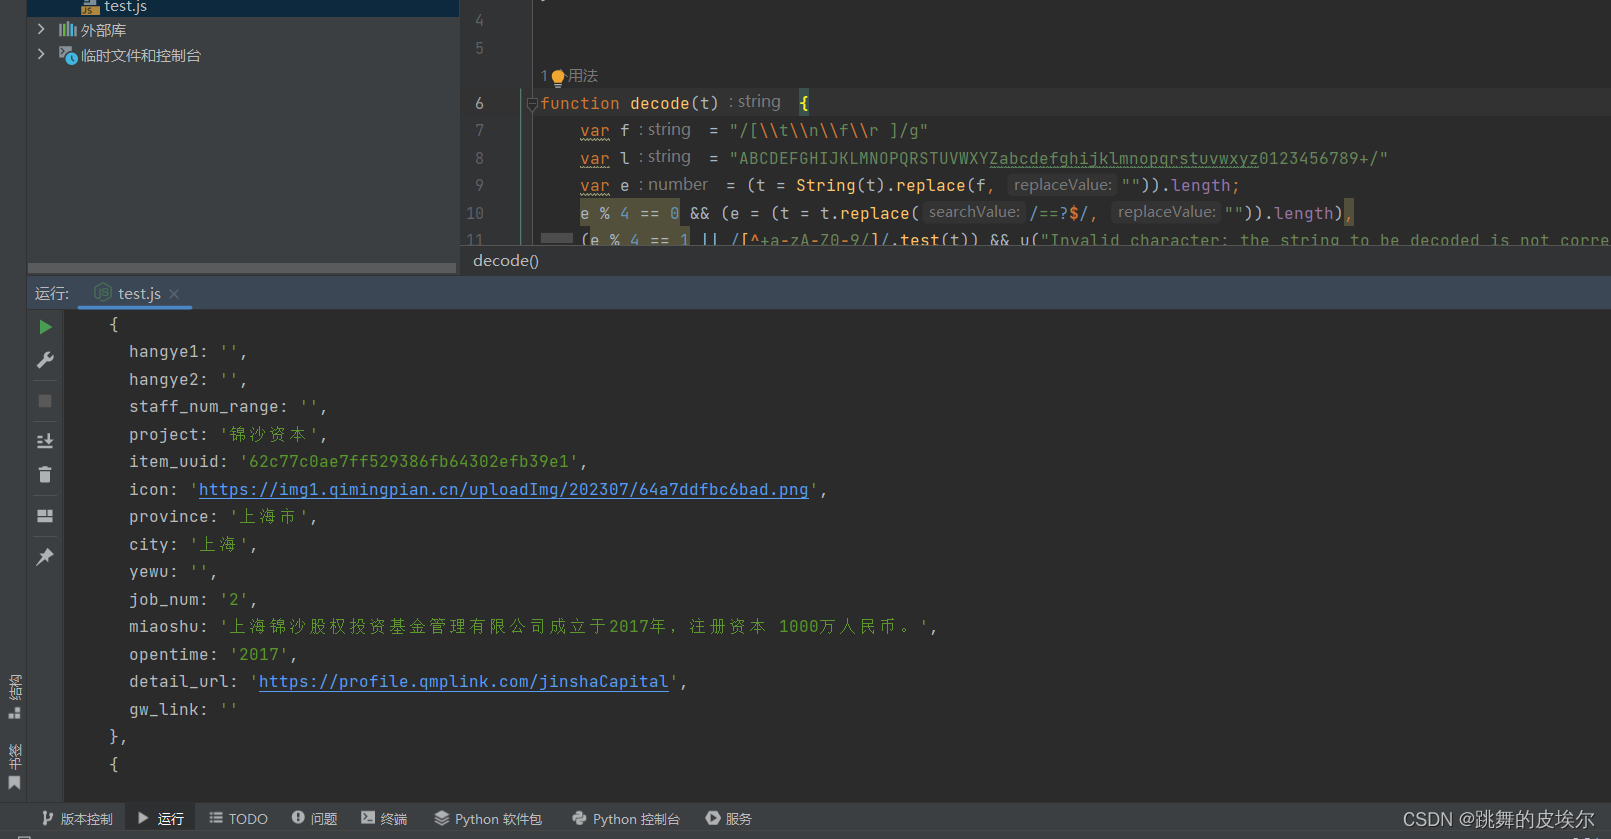
Task: Click the project panel horizontal scrollbar
Action: click(x=242, y=268)
